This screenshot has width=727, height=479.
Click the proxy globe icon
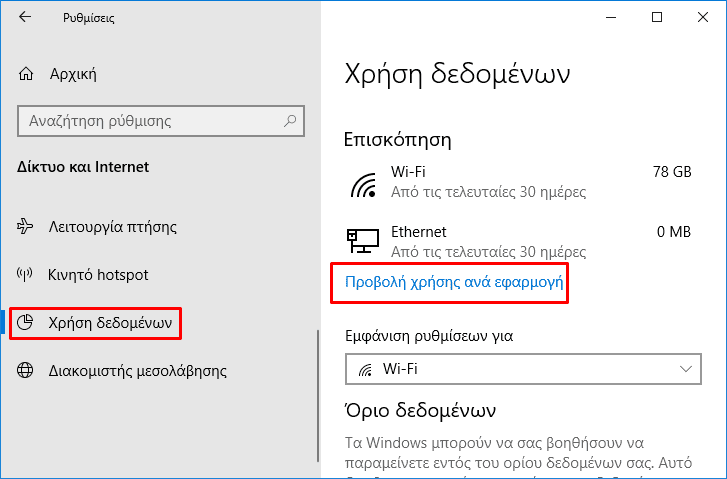(26, 371)
